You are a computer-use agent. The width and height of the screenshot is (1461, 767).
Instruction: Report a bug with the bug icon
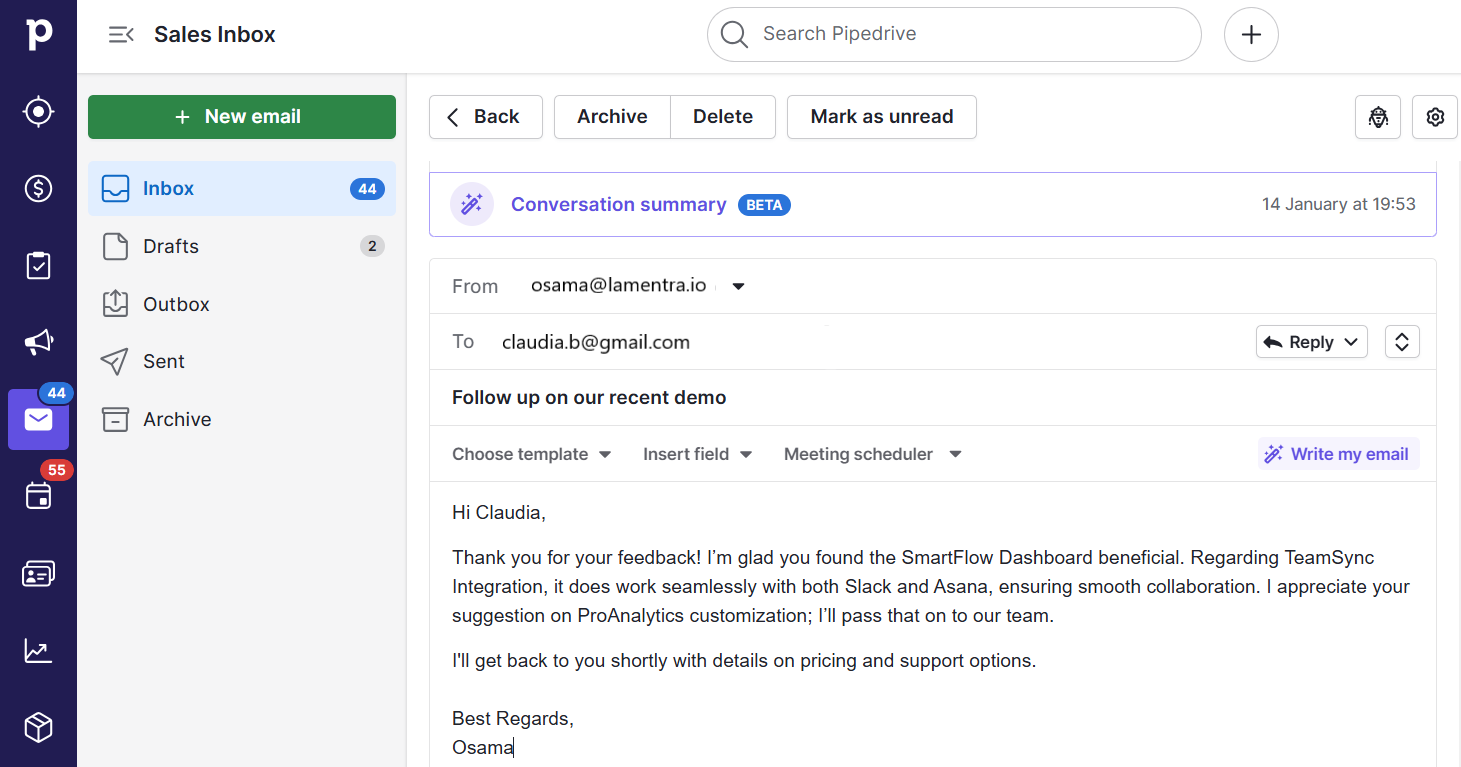1377,117
